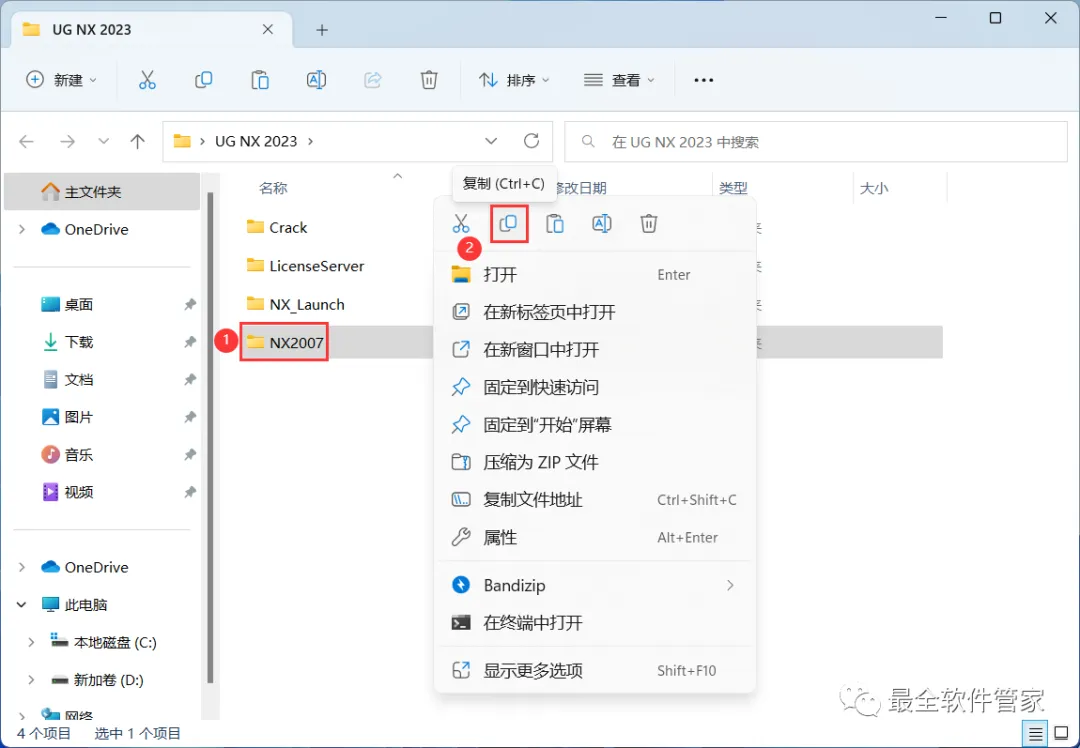1080x748 pixels.
Task: Choose 在新标签页中打开 in the context menu
Action: coord(595,312)
